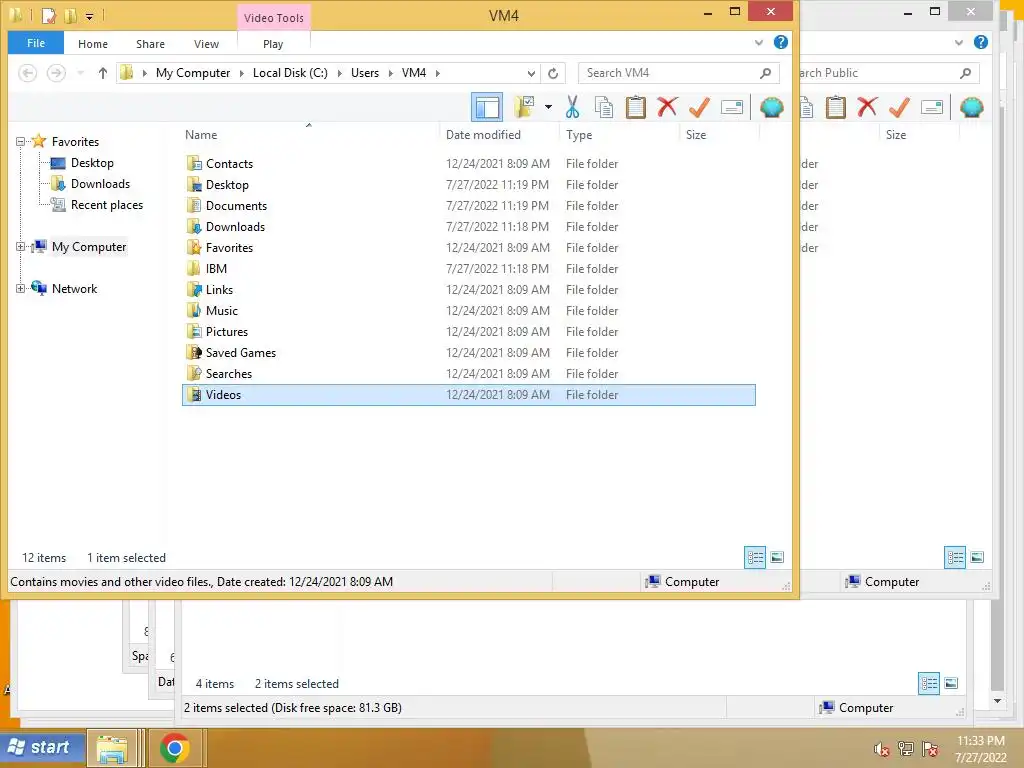Open the recent locations dropdown arrow
1024x768 pixels.
(80, 73)
